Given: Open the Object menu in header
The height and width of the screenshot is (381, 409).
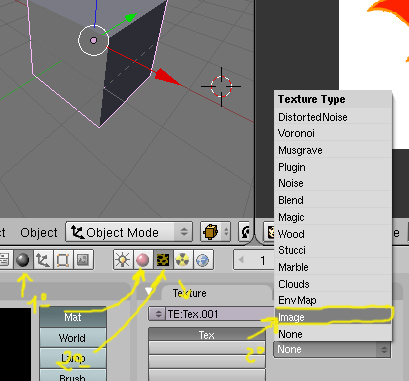Looking at the screenshot, I should [39, 232].
